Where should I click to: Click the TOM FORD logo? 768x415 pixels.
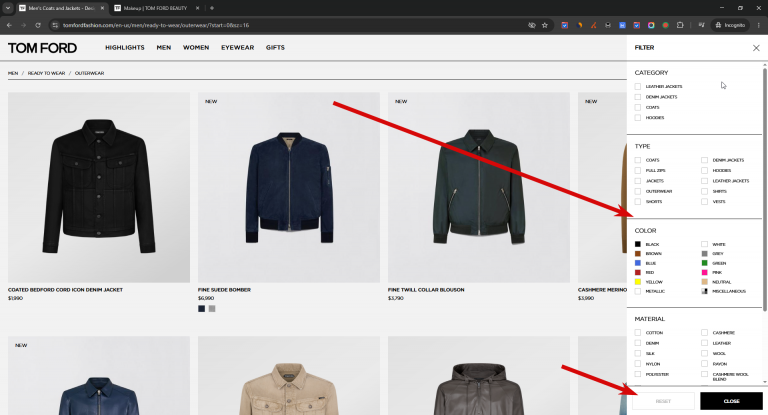point(42,48)
